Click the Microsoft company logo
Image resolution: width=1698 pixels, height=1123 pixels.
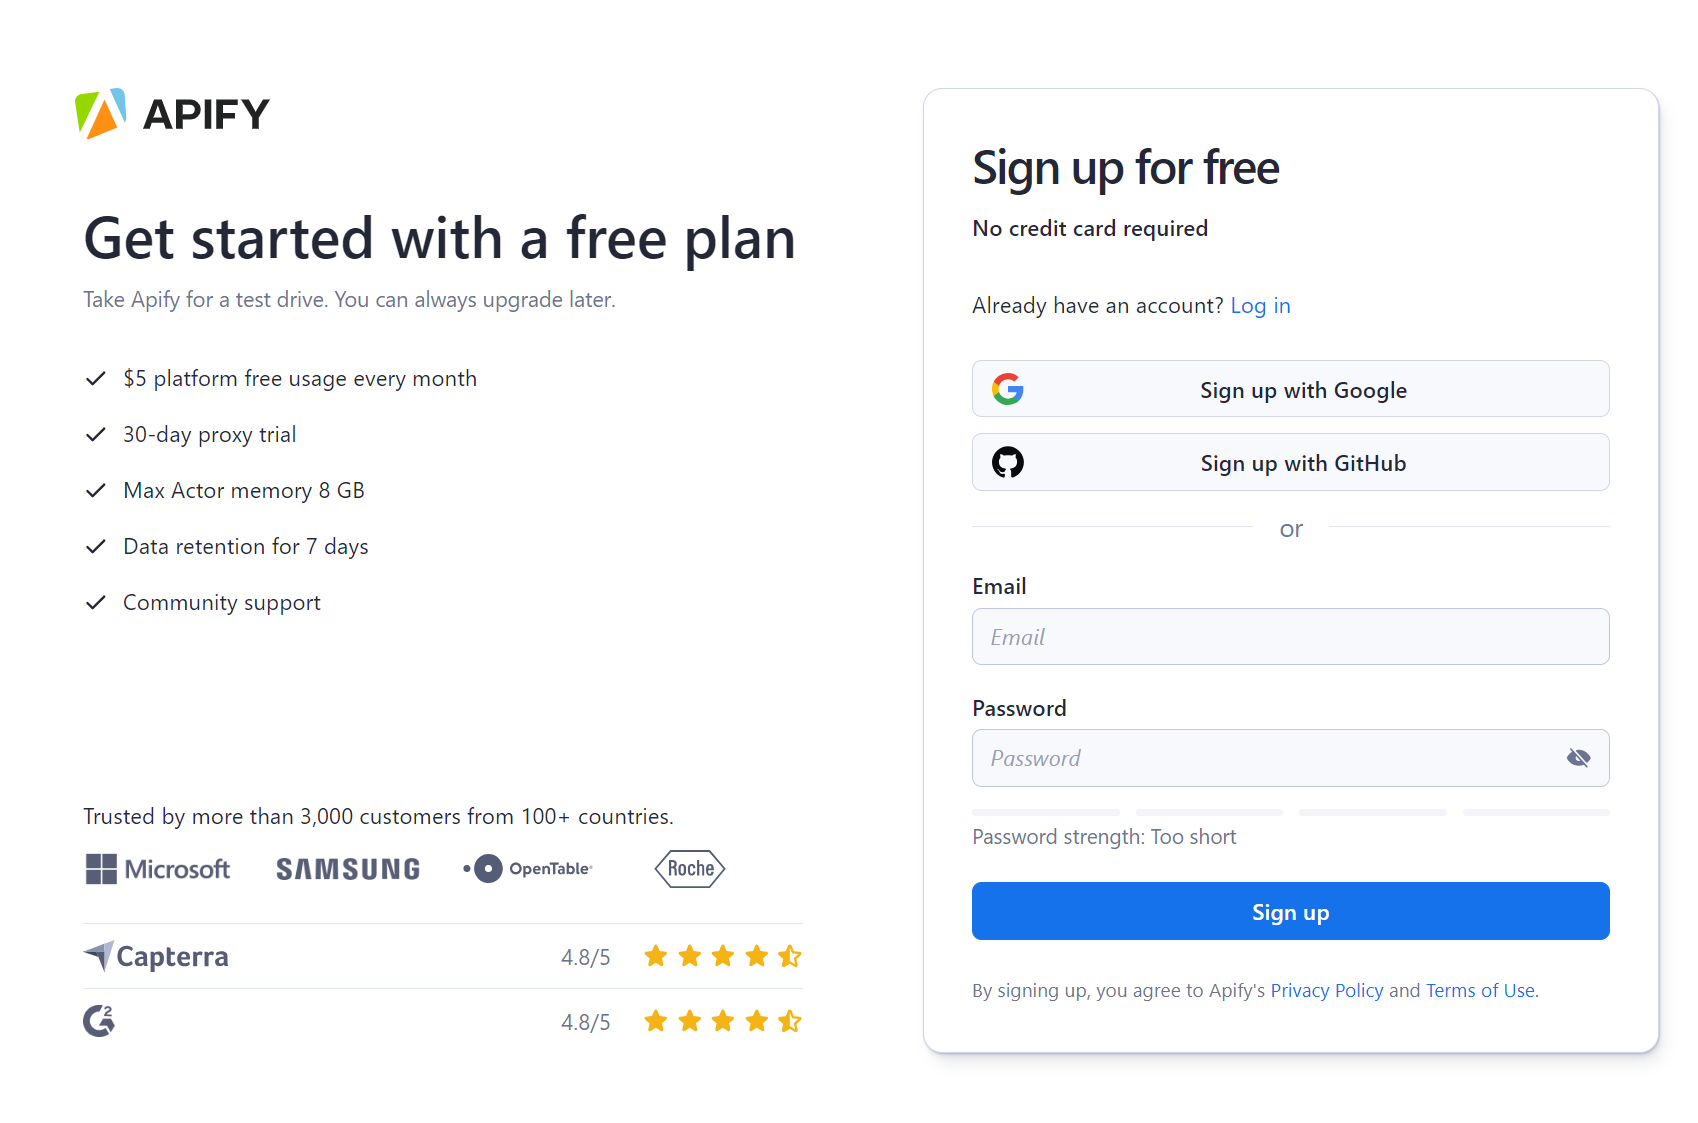pos(157,868)
